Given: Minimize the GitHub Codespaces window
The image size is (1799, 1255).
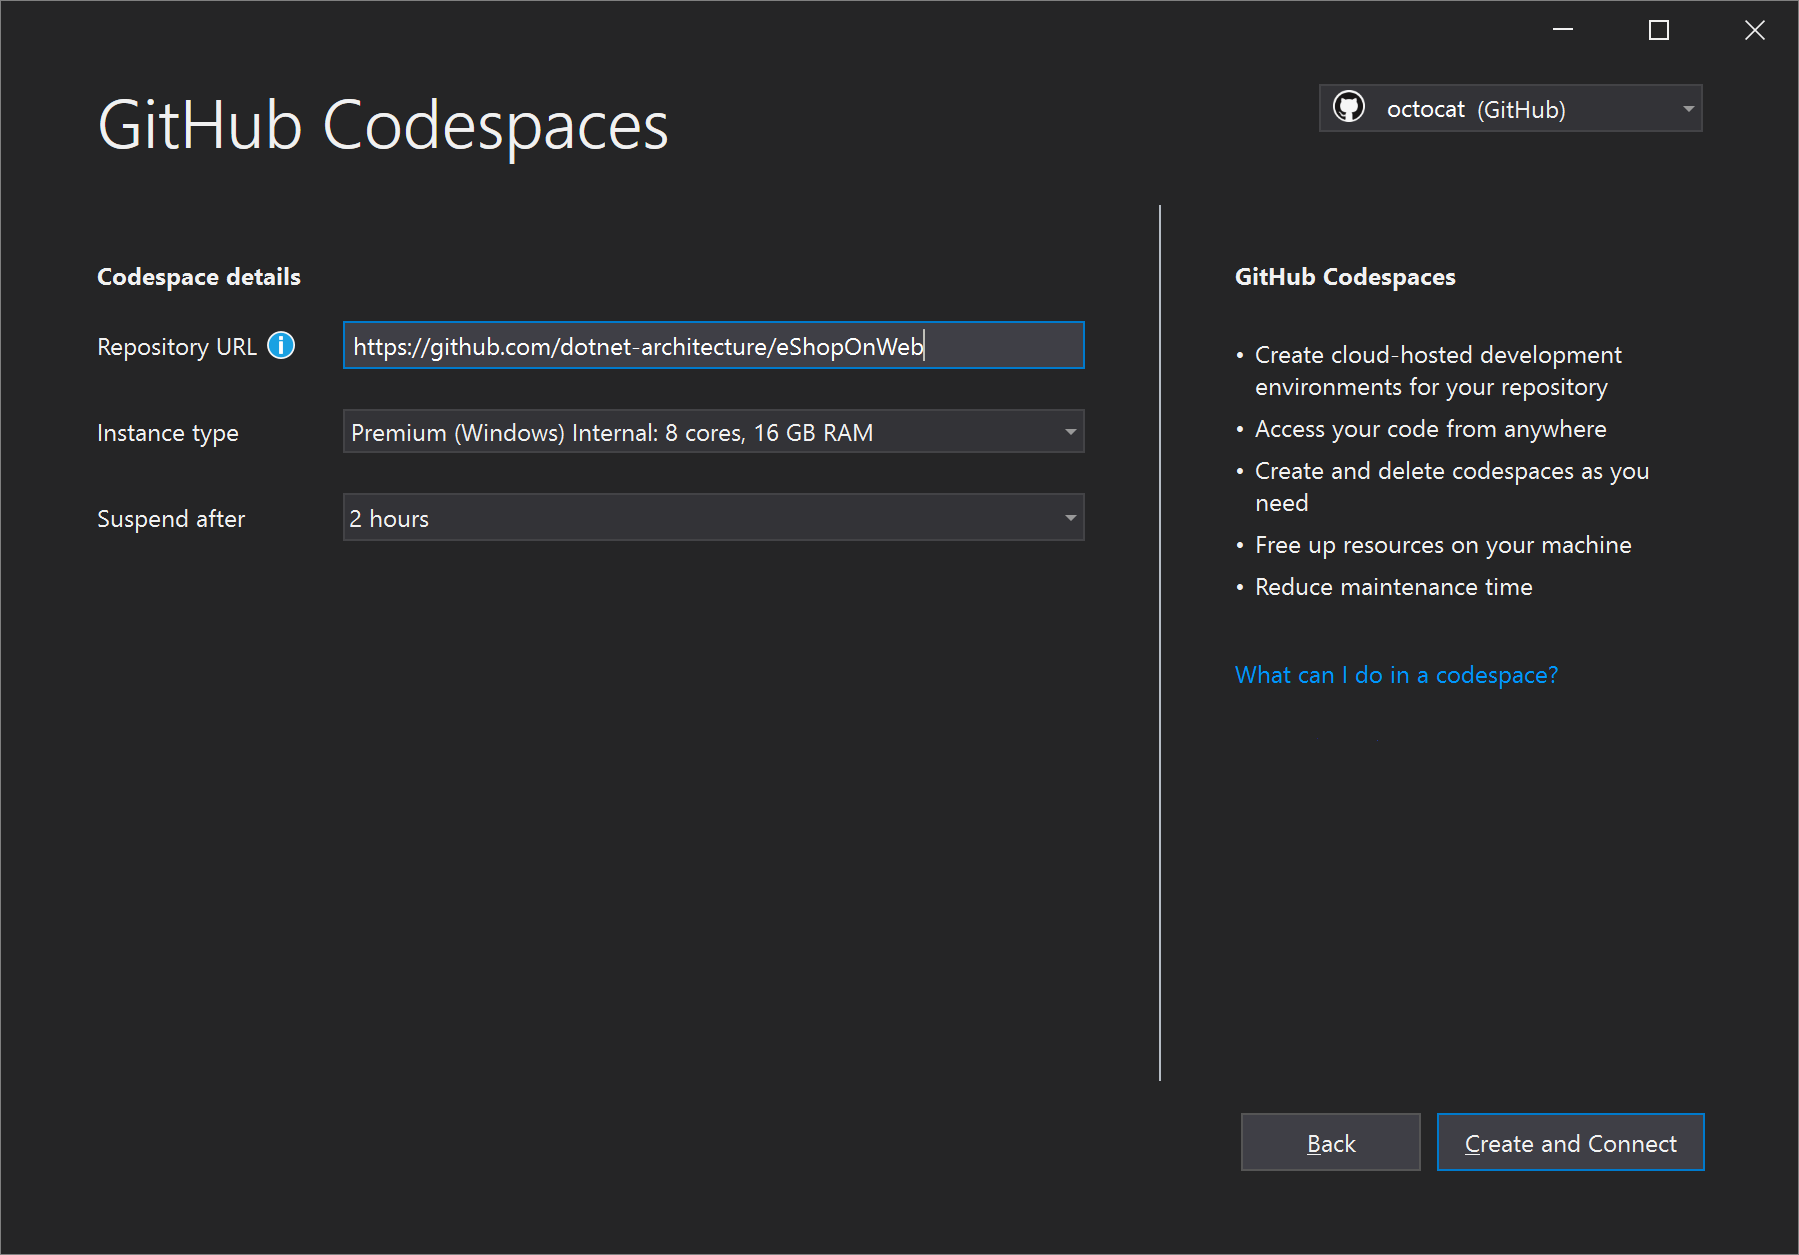Looking at the screenshot, I should (1564, 30).
